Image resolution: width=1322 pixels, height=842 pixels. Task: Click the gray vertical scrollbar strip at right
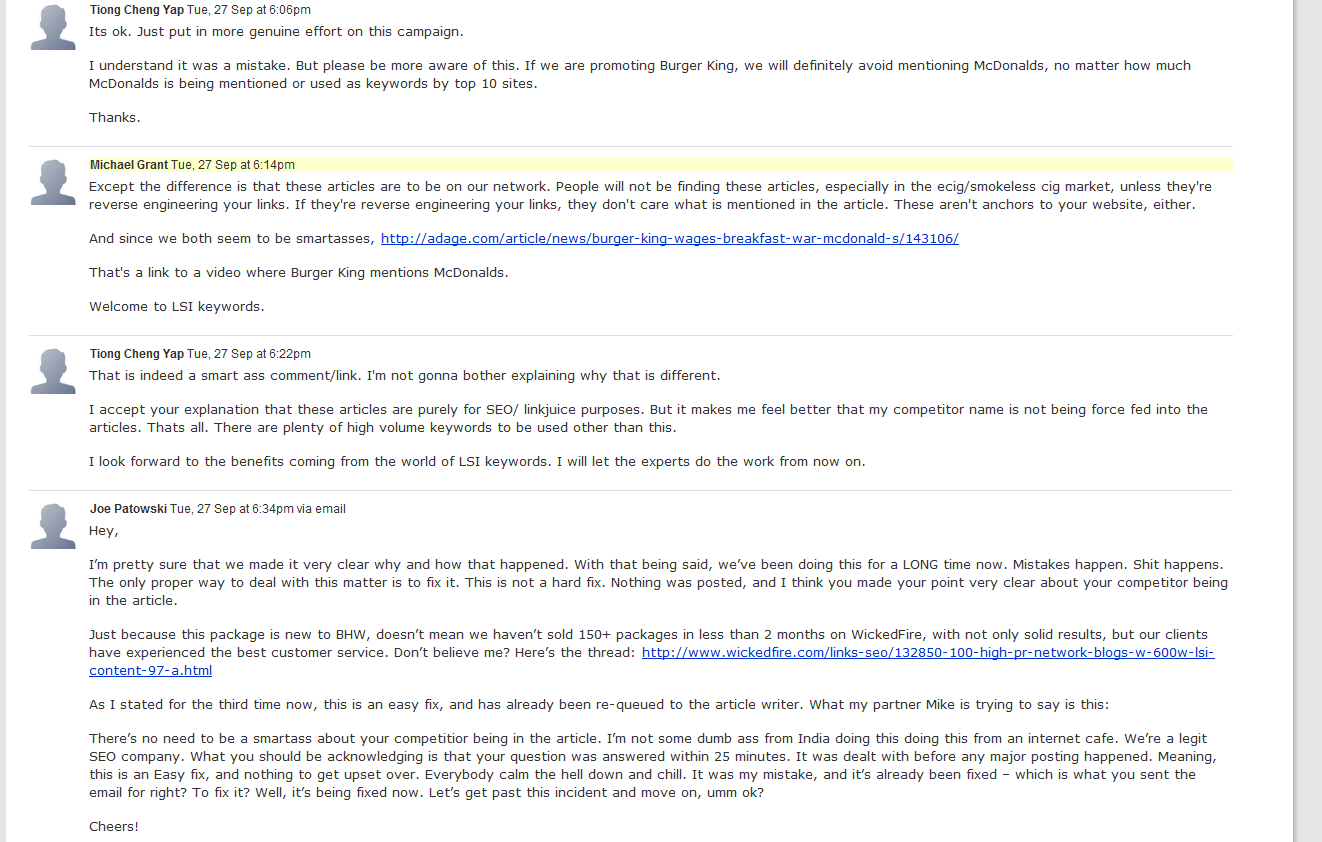pos(1307,421)
